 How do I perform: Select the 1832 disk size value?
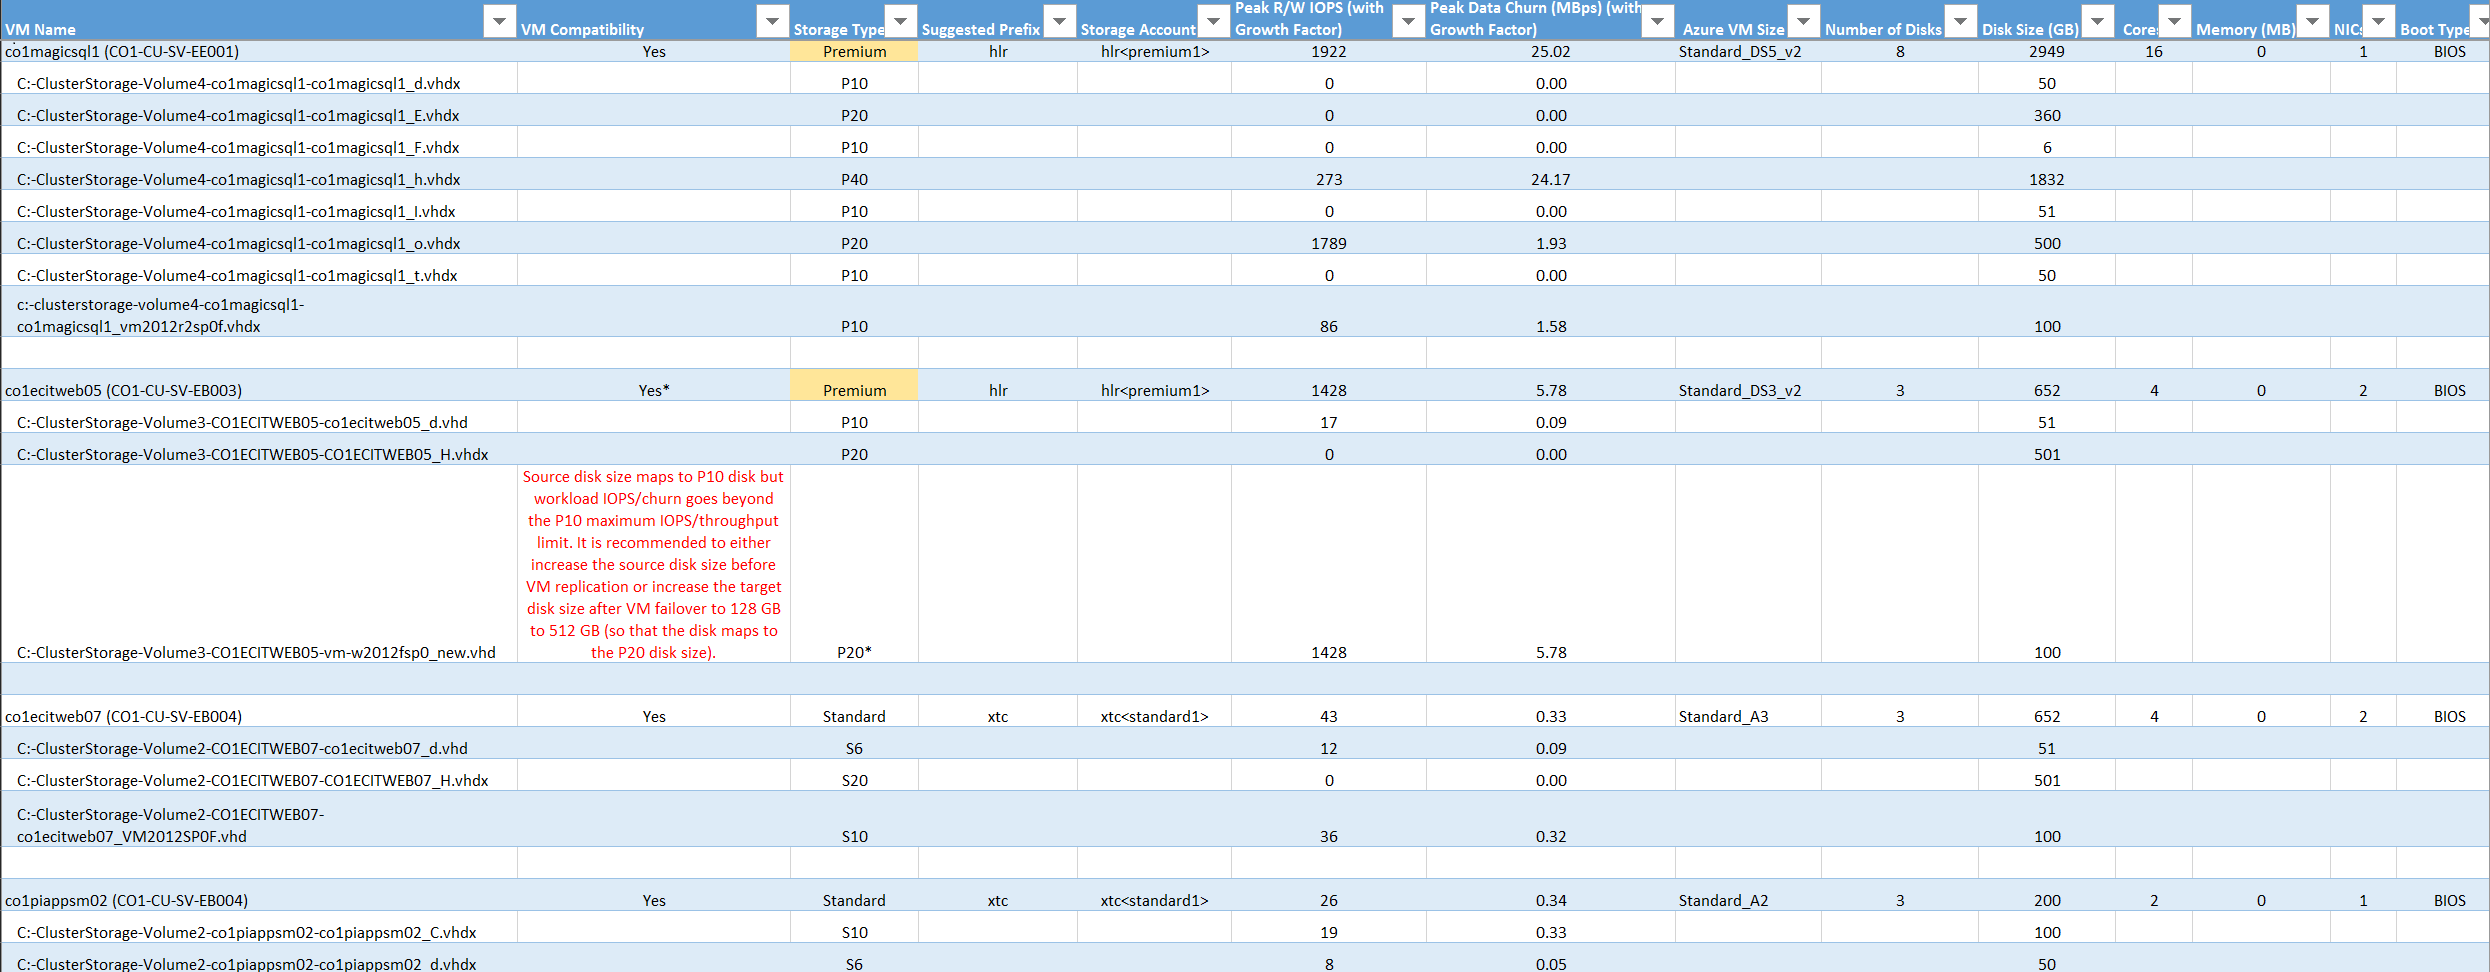coord(2046,180)
